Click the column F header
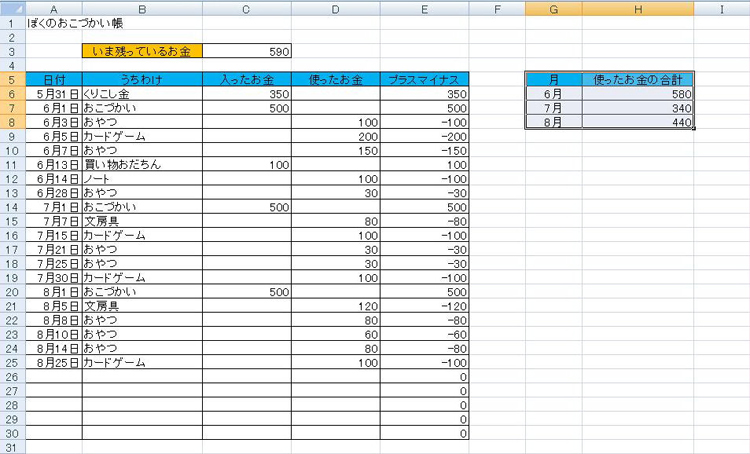The image size is (750, 454). 497,8
